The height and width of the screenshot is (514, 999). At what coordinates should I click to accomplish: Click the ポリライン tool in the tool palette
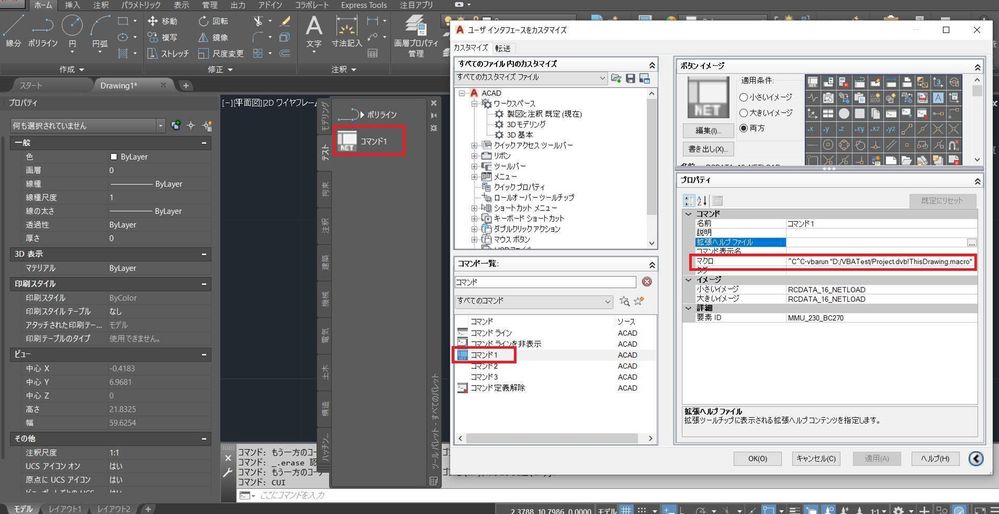(367, 115)
